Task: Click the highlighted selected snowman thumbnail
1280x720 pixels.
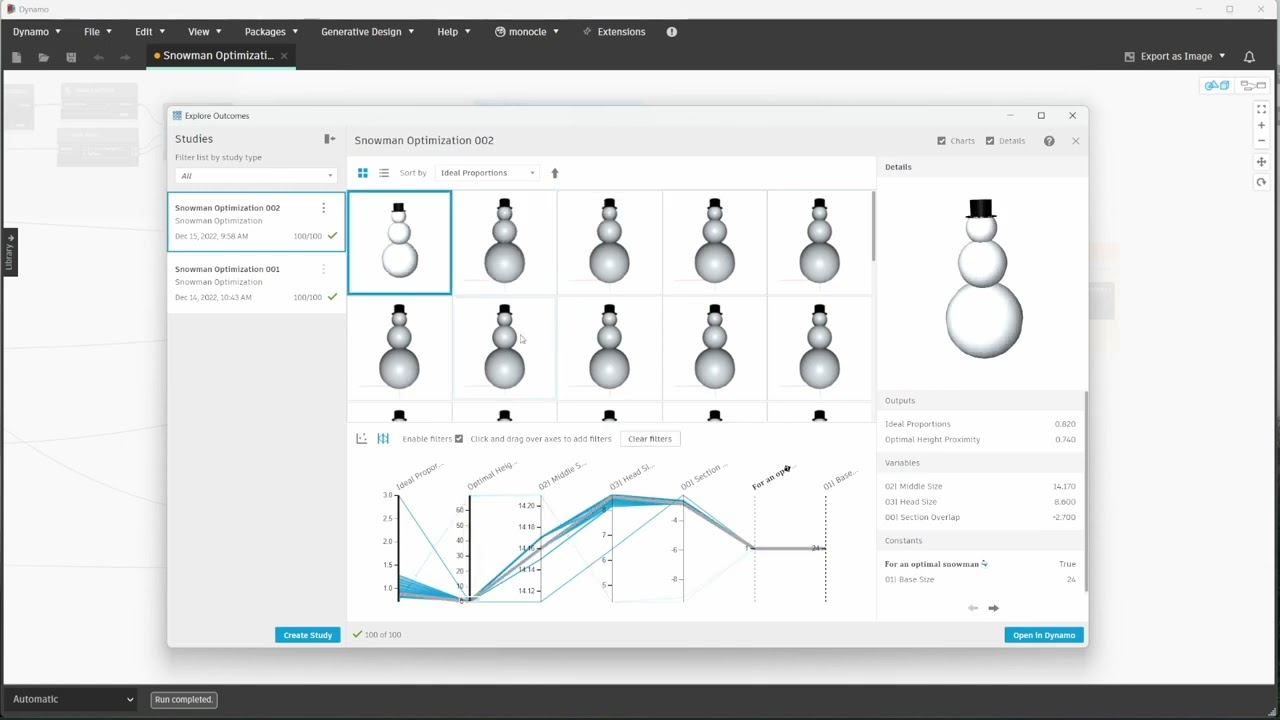Action: click(399, 242)
